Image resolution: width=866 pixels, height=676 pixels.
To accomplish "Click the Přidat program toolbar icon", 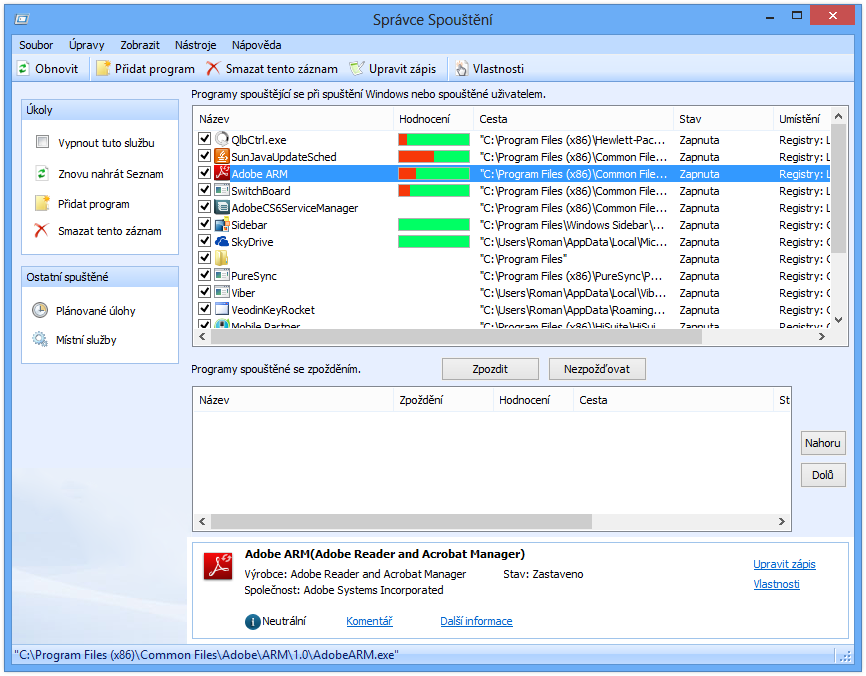I will click(103, 68).
